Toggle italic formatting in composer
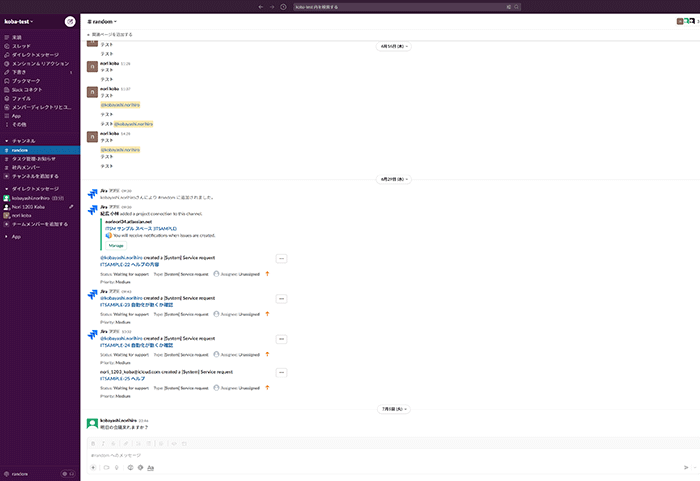Image resolution: width=700 pixels, height=481 pixels. point(103,443)
